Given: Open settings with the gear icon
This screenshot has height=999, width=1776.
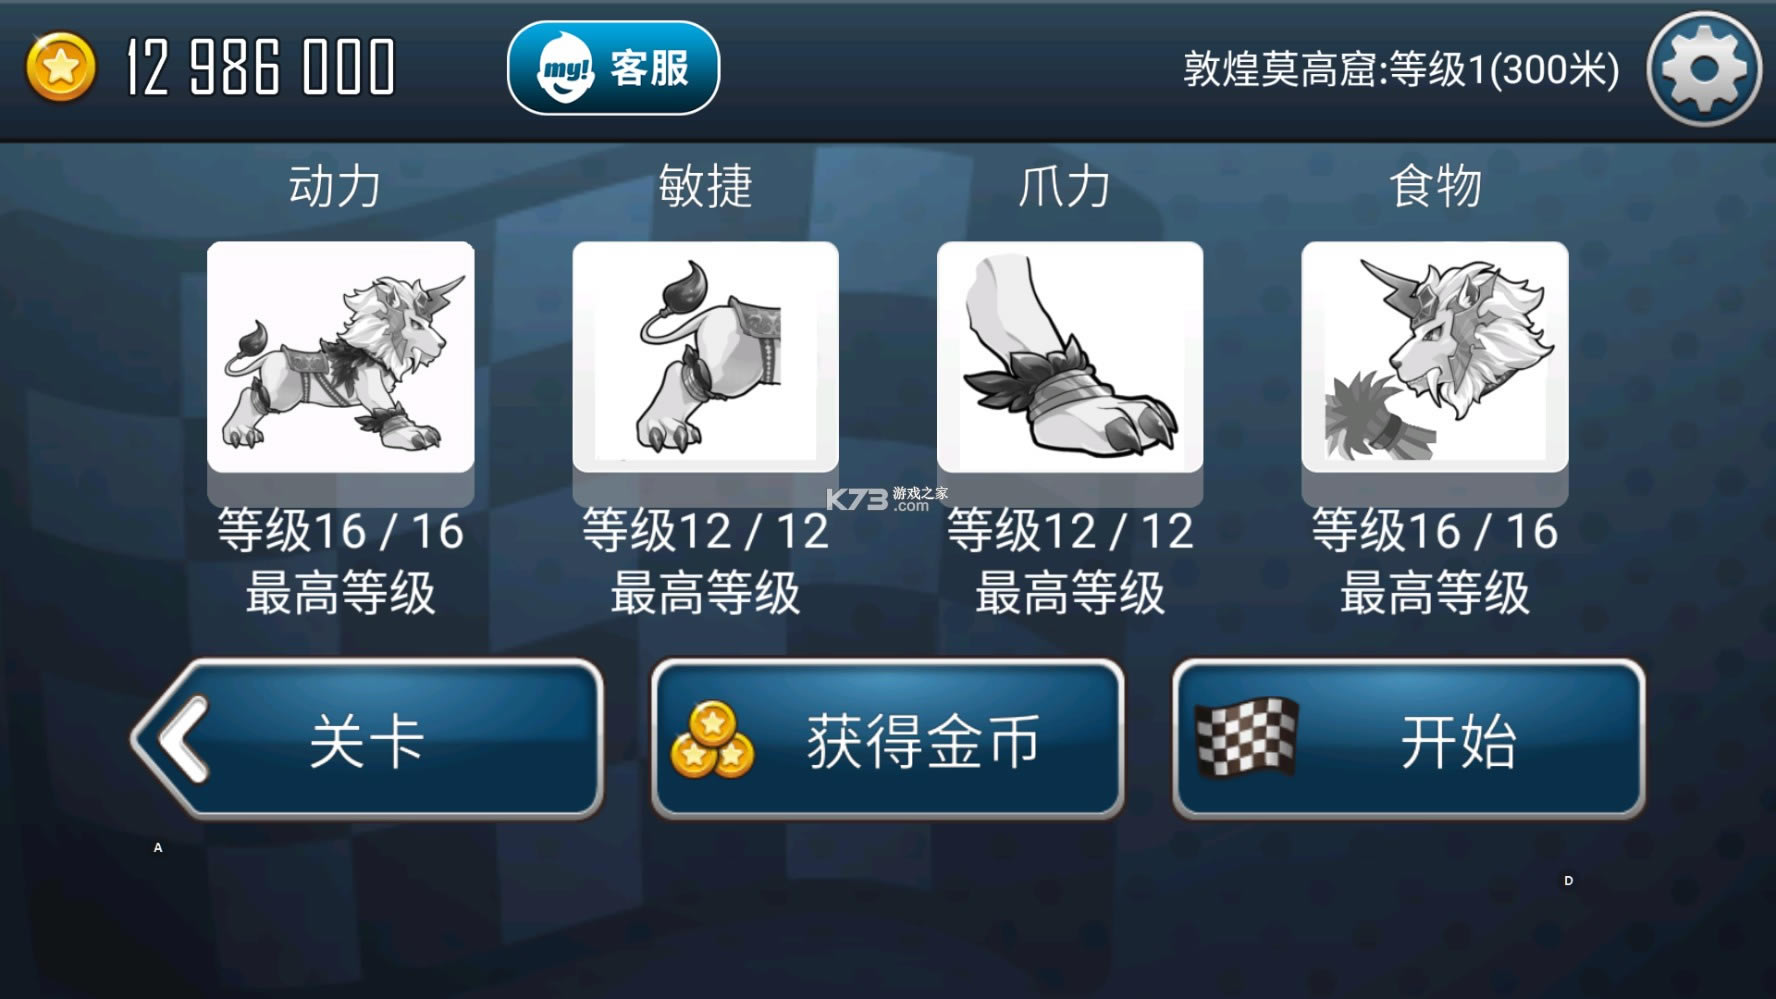Looking at the screenshot, I should pyautogui.click(x=1704, y=68).
